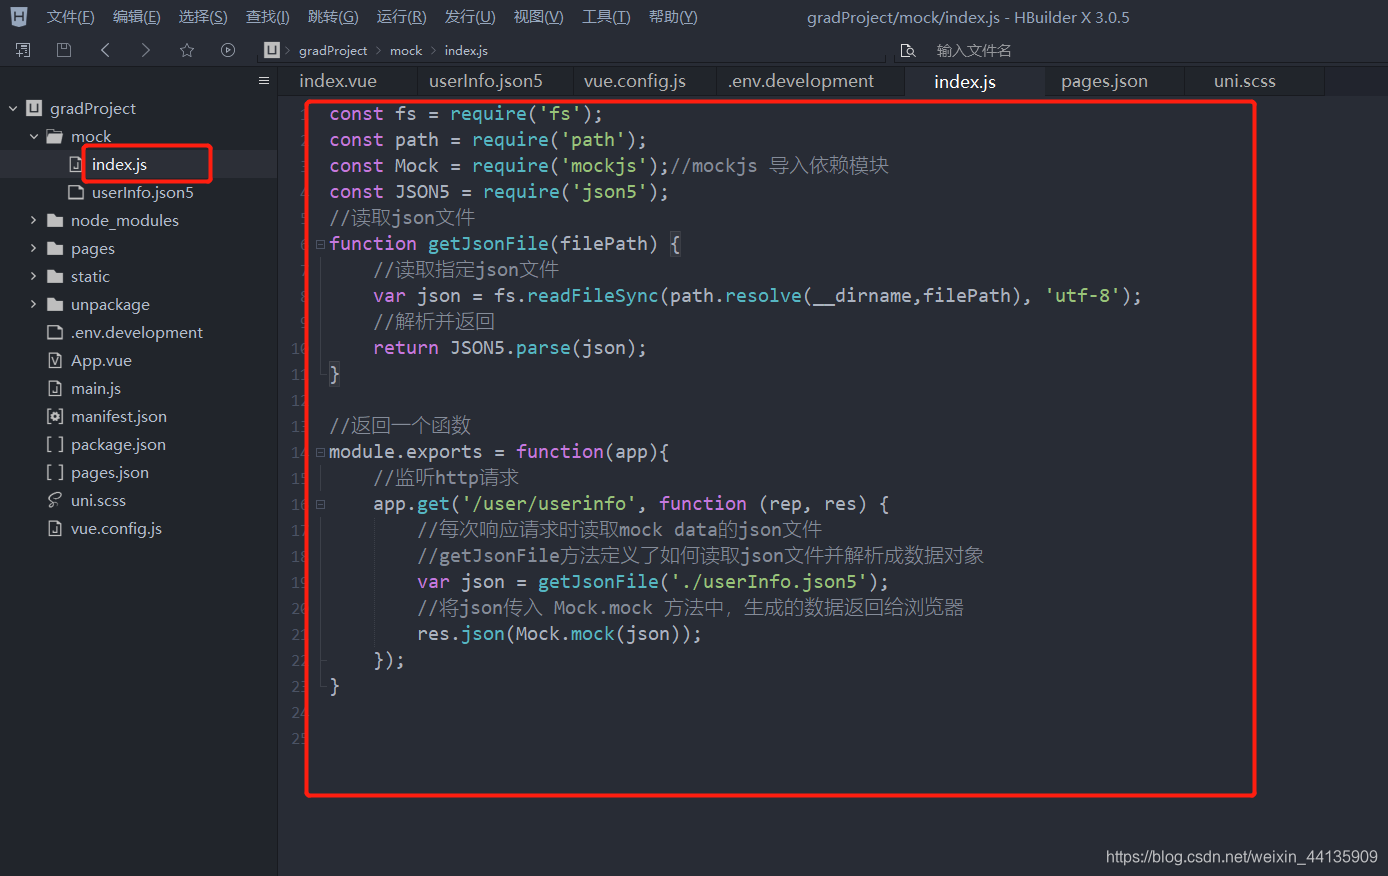Open the 发行(U) menu

[470, 17]
